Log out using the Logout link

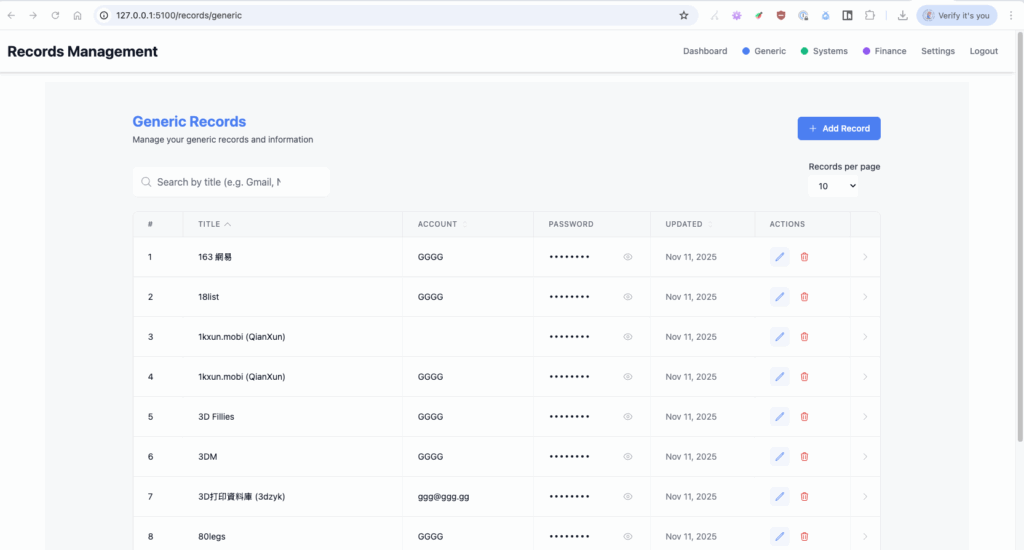(983, 51)
